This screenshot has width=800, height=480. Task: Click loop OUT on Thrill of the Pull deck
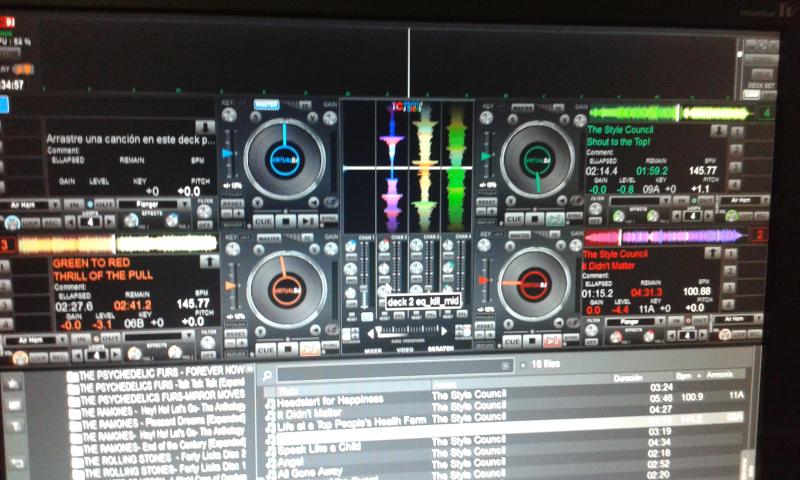(x=109, y=338)
